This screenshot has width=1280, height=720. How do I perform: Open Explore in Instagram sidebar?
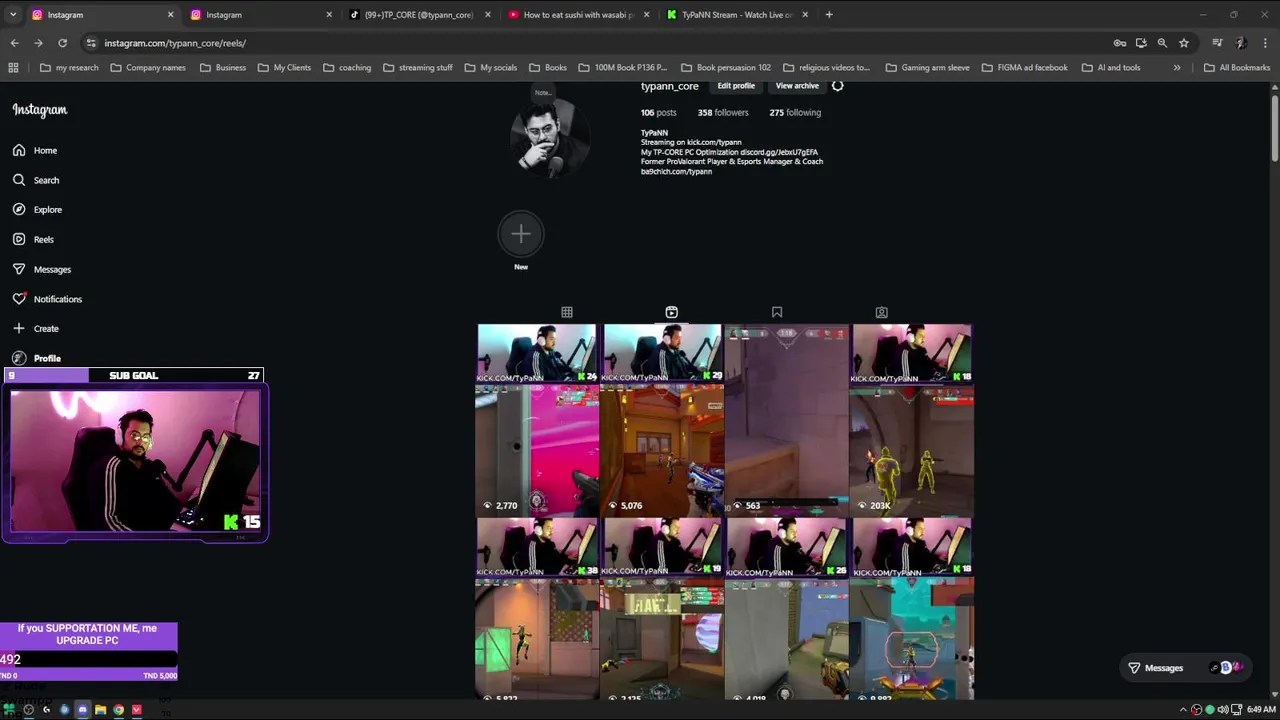click(37, 210)
